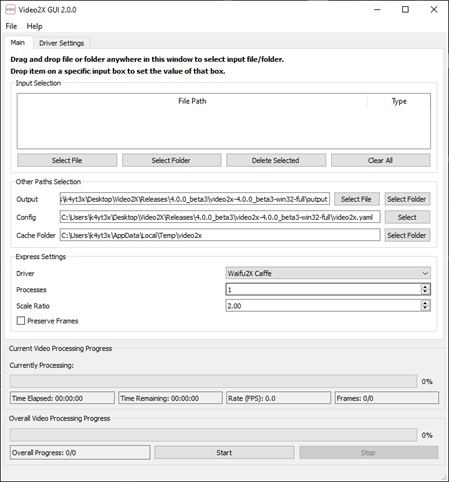Image resolution: width=449 pixels, height=482 pixels.
Task: Click the greyed-out Stop button
Action: (x=368, y=453)
